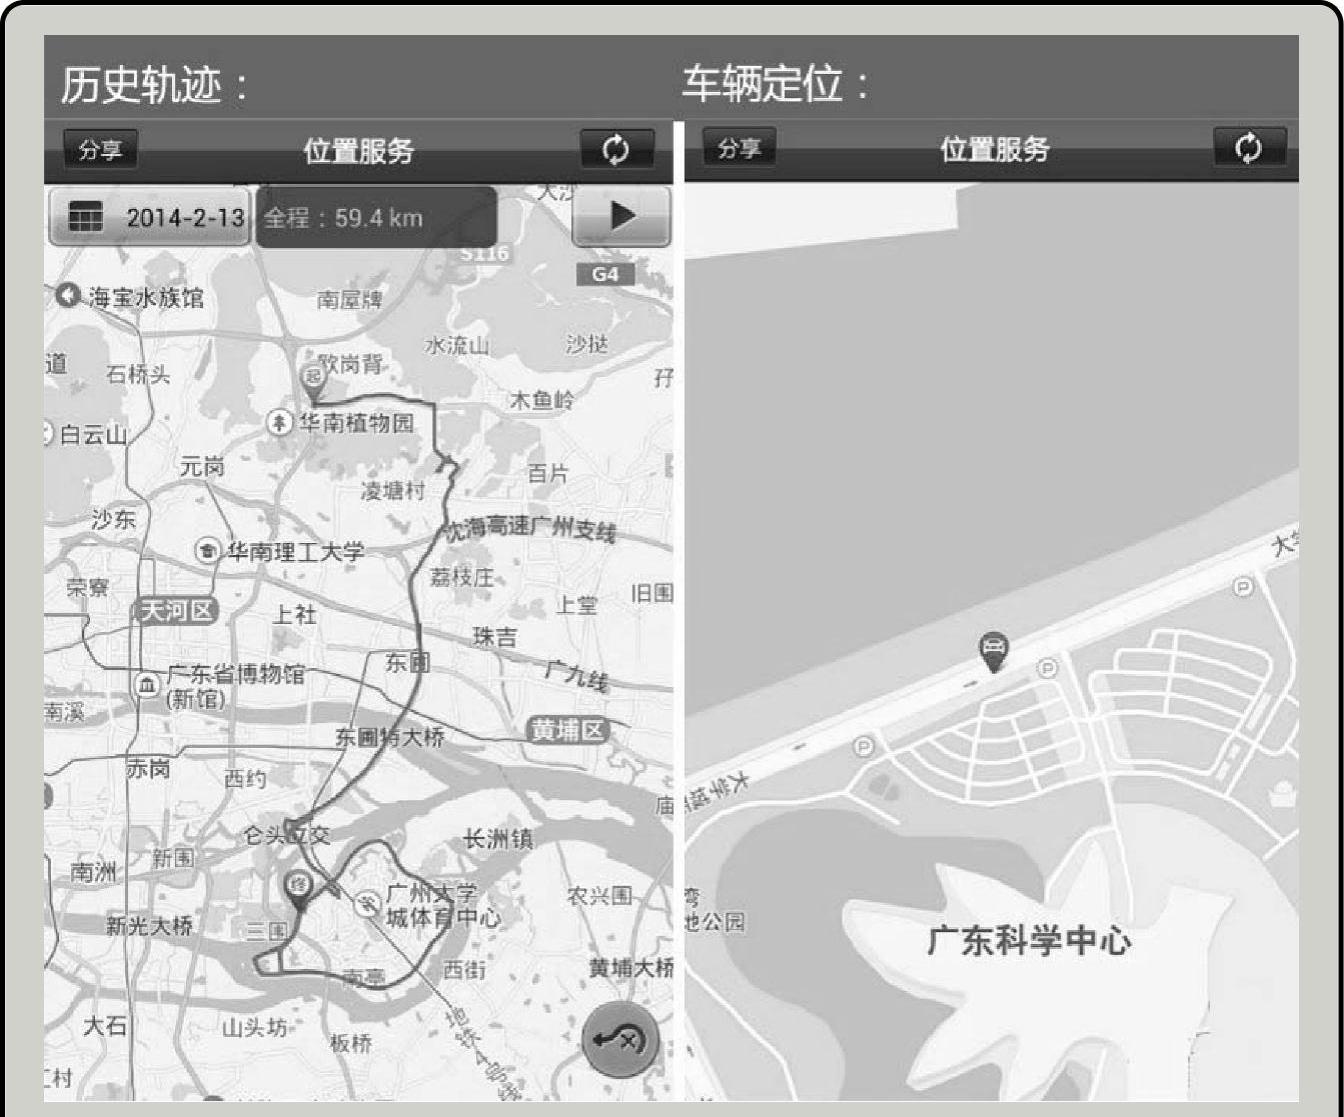The image size is (1344, 1117).
Task: Click the 天河区 district label
Action: coord(176,611)
